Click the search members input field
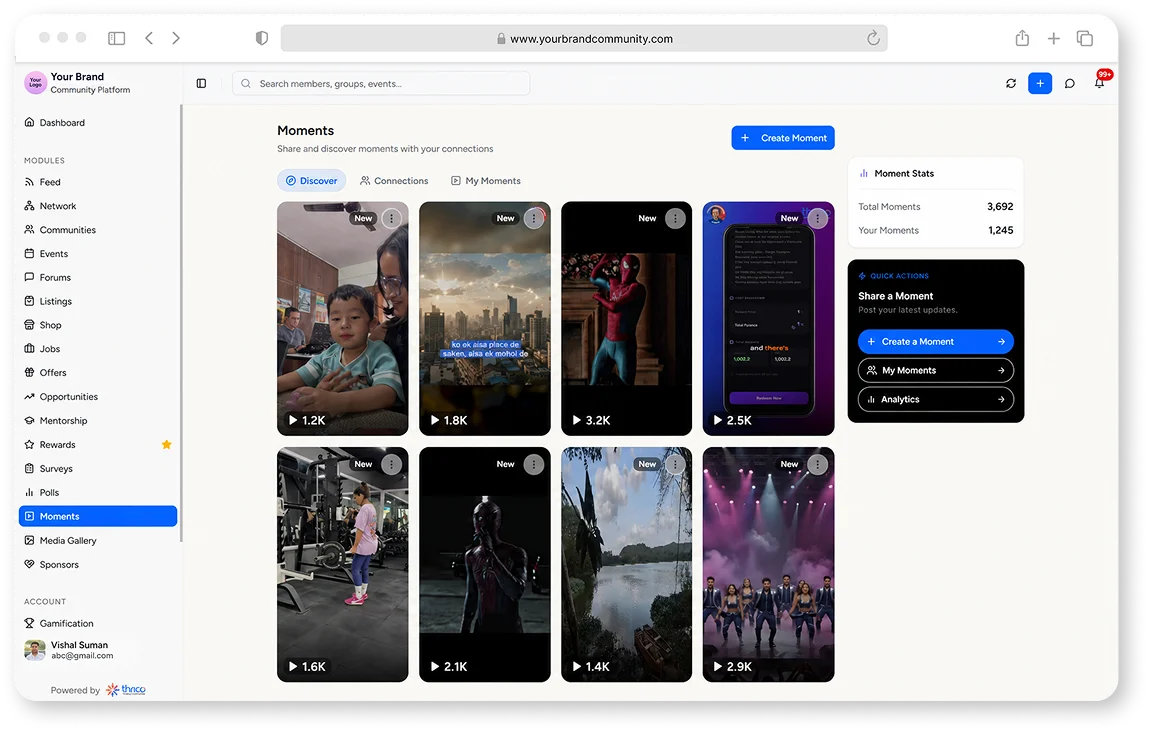Viewport: 1149px width, 732px height. (x=381, y=84)
